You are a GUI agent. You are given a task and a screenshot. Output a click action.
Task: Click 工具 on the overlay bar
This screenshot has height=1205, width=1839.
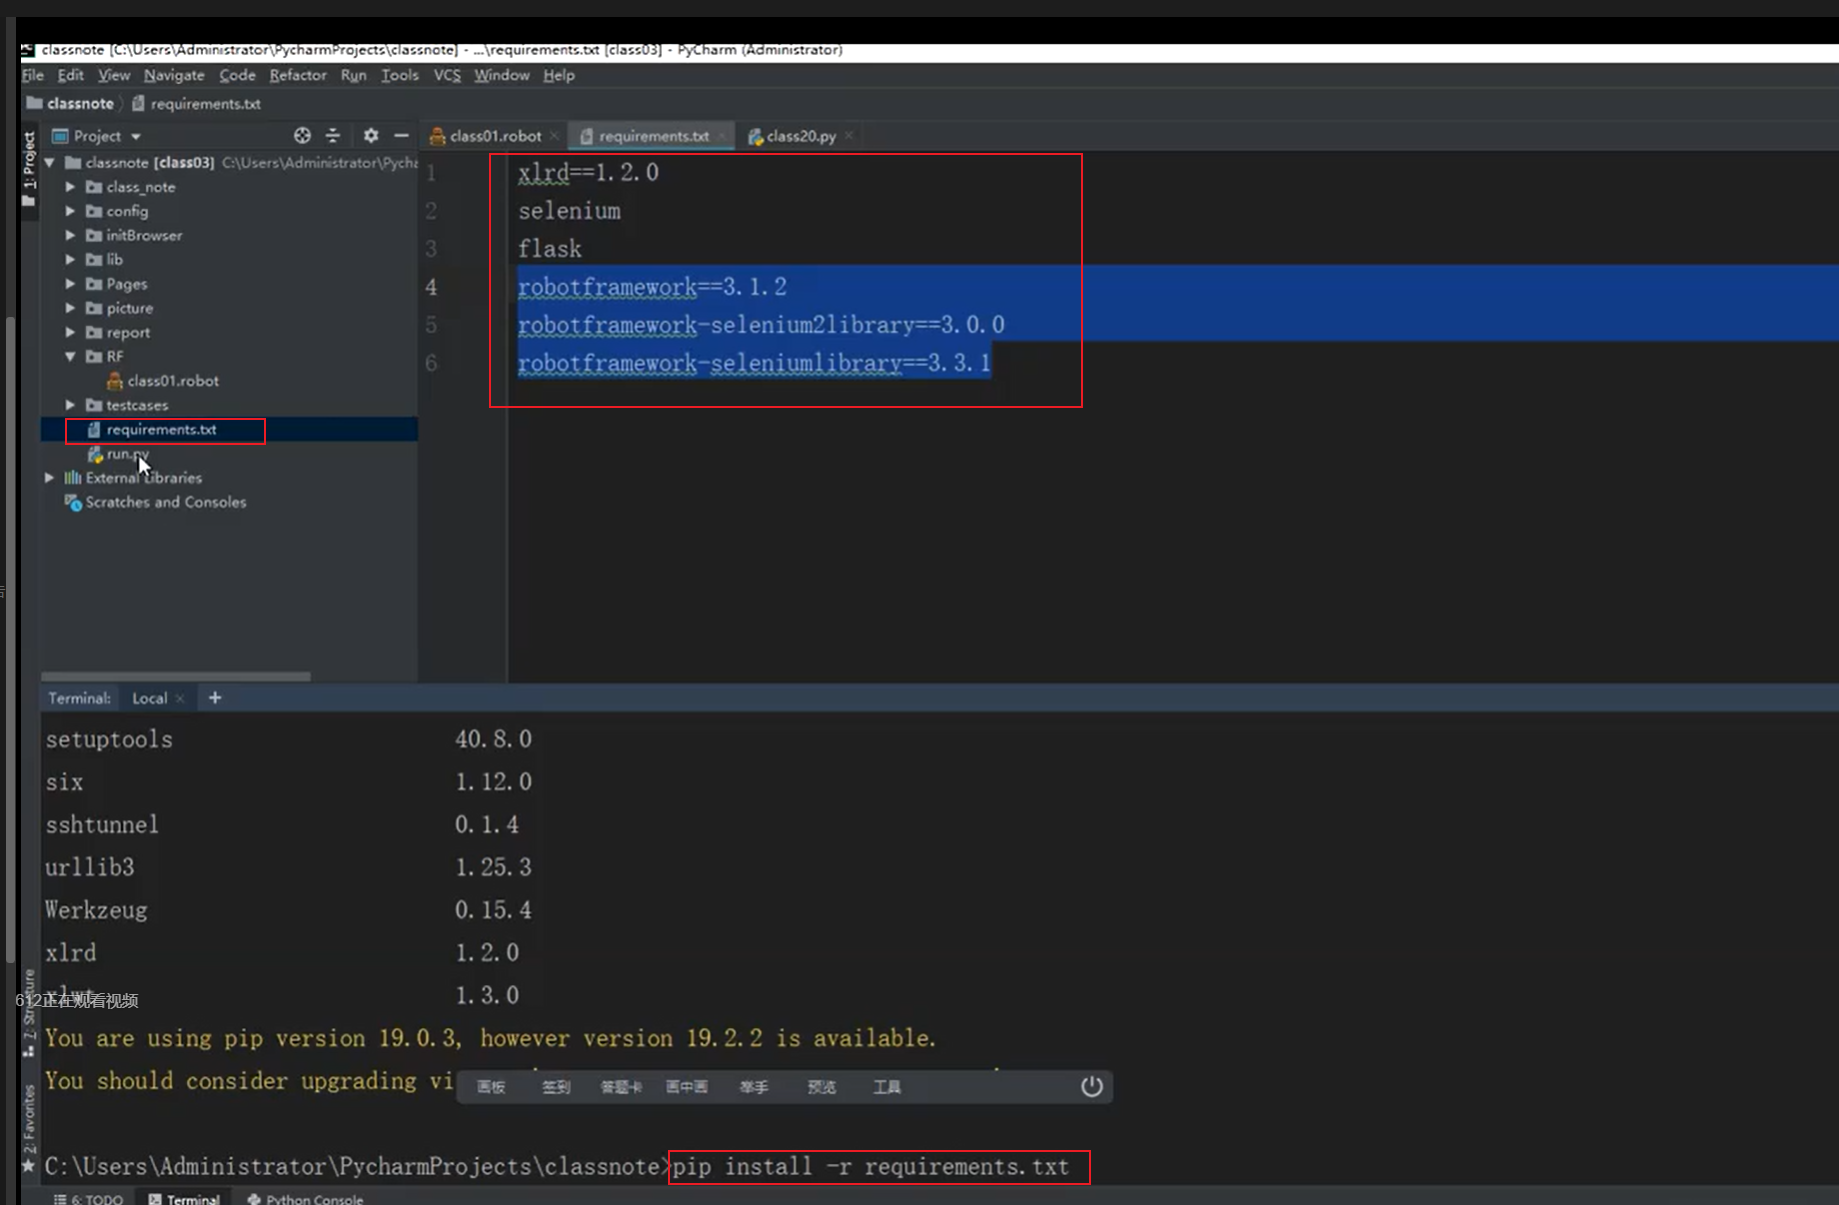887,1087
